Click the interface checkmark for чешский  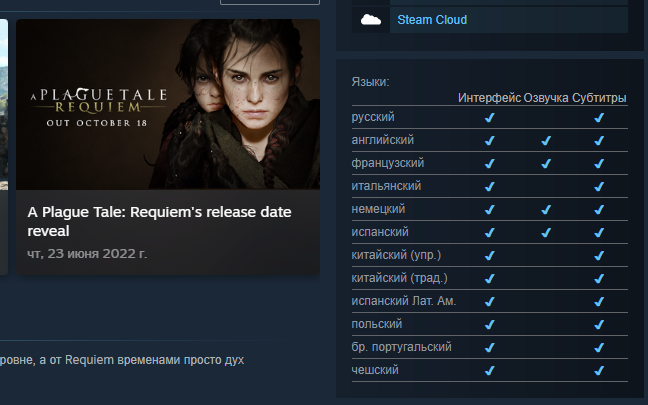pos(490,370)
